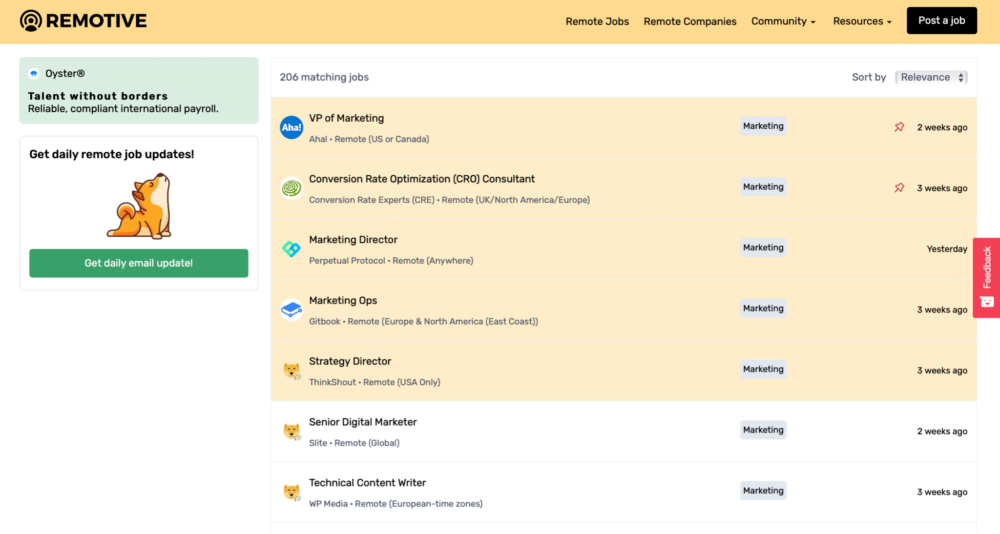Click the pin icon on CRO Consultant row
This screenshot has width=1000, height=534.
click(x=899, y=188)
